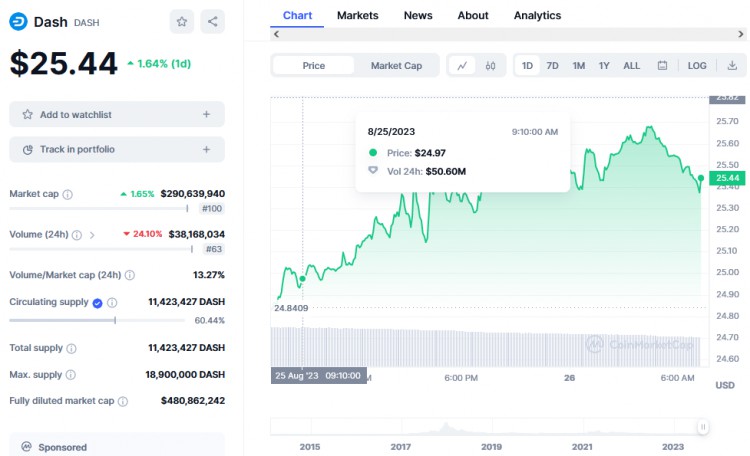The image size is (750, 456).
Task: Click the 13.27% volume/market cap value
Action: coord(209,275)
